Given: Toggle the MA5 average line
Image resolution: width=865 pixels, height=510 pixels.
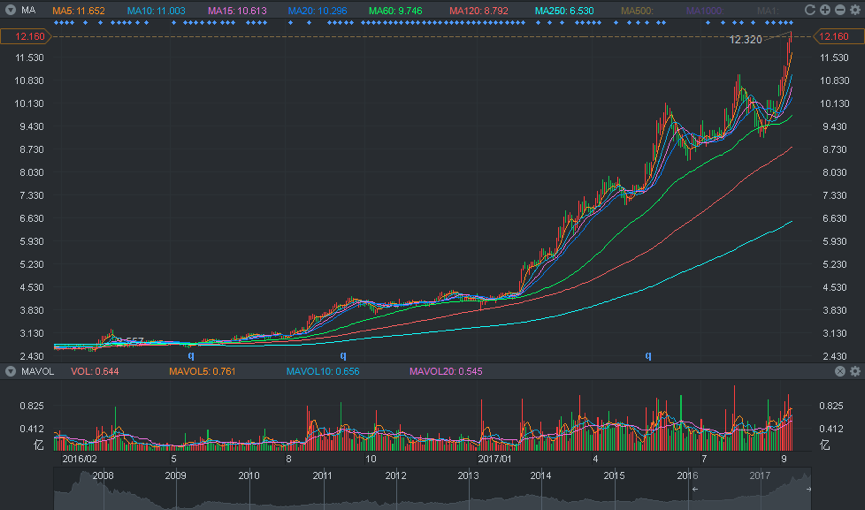Looking at the screenshot, I should (78, 10).
